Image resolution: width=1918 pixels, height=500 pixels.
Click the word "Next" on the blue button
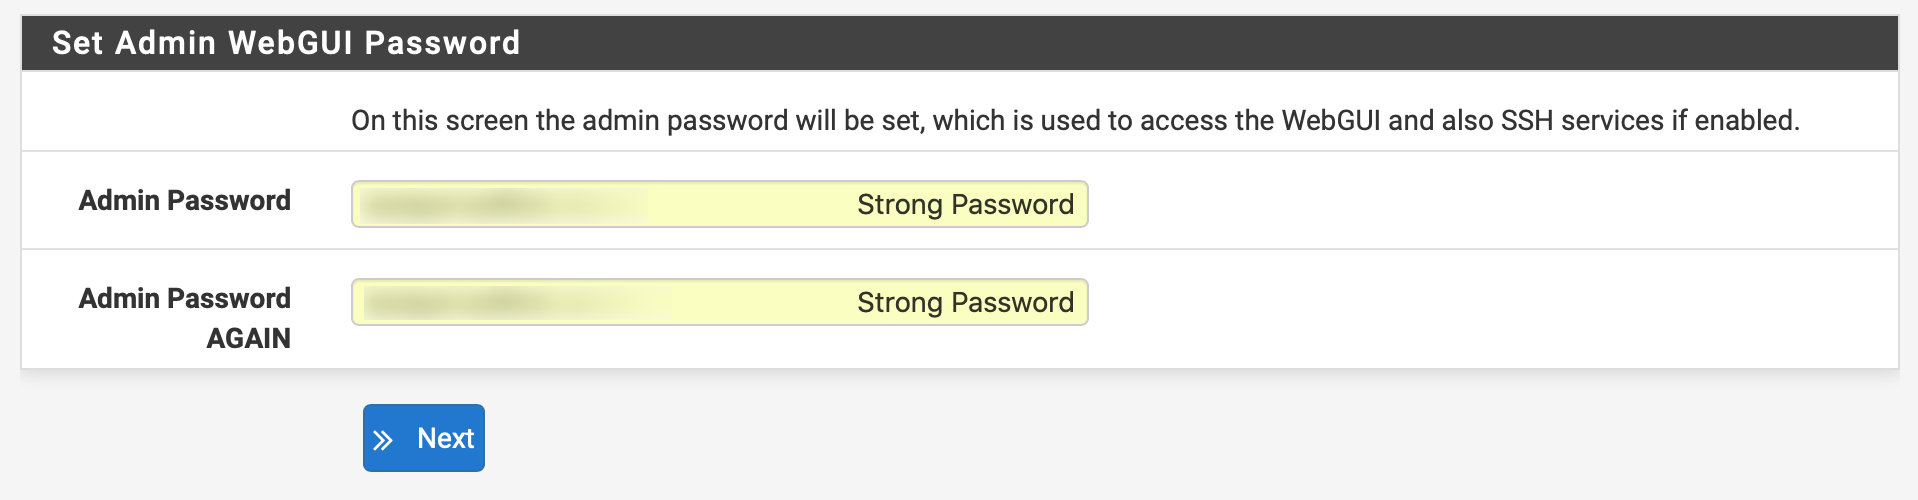pos(446,438)
